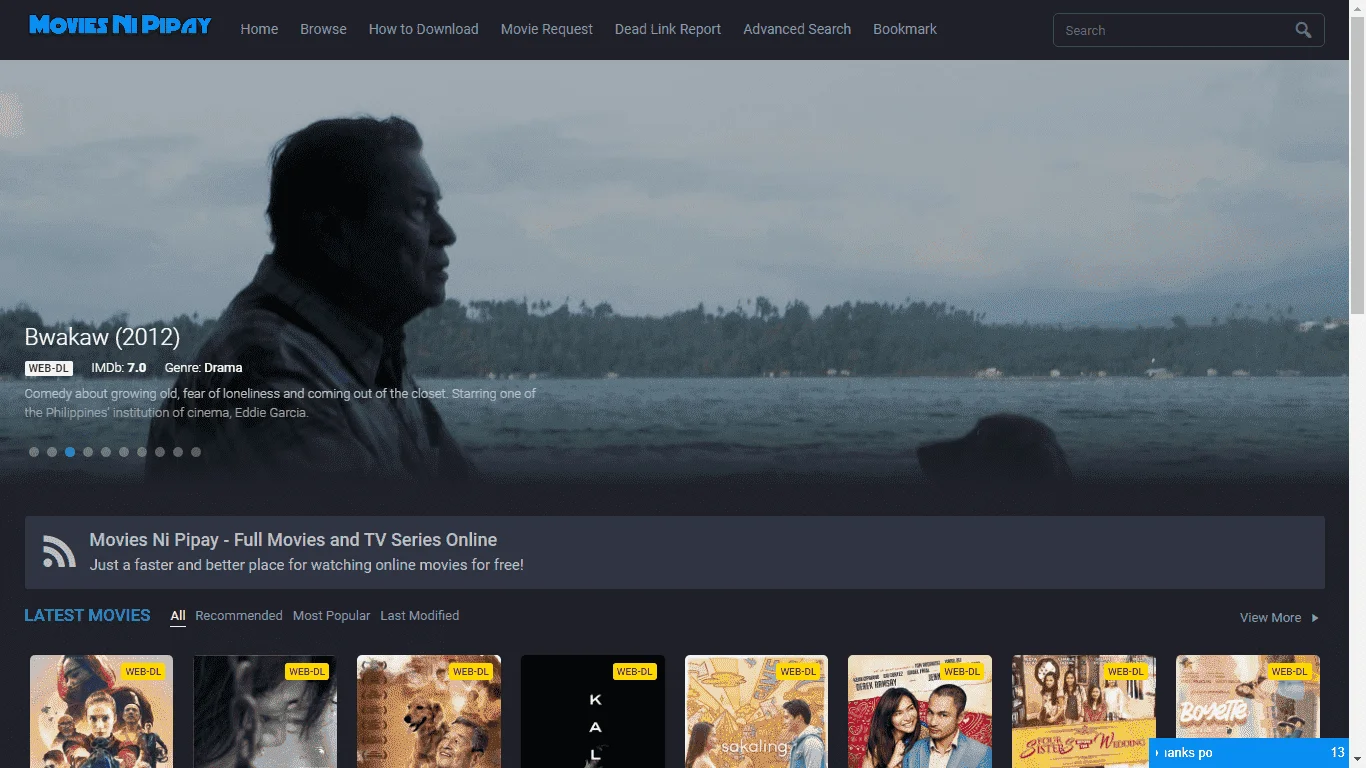This screenshot has width=1366, height=768.
Task: Jump to the fifth carousel dot
Action: 106,452
